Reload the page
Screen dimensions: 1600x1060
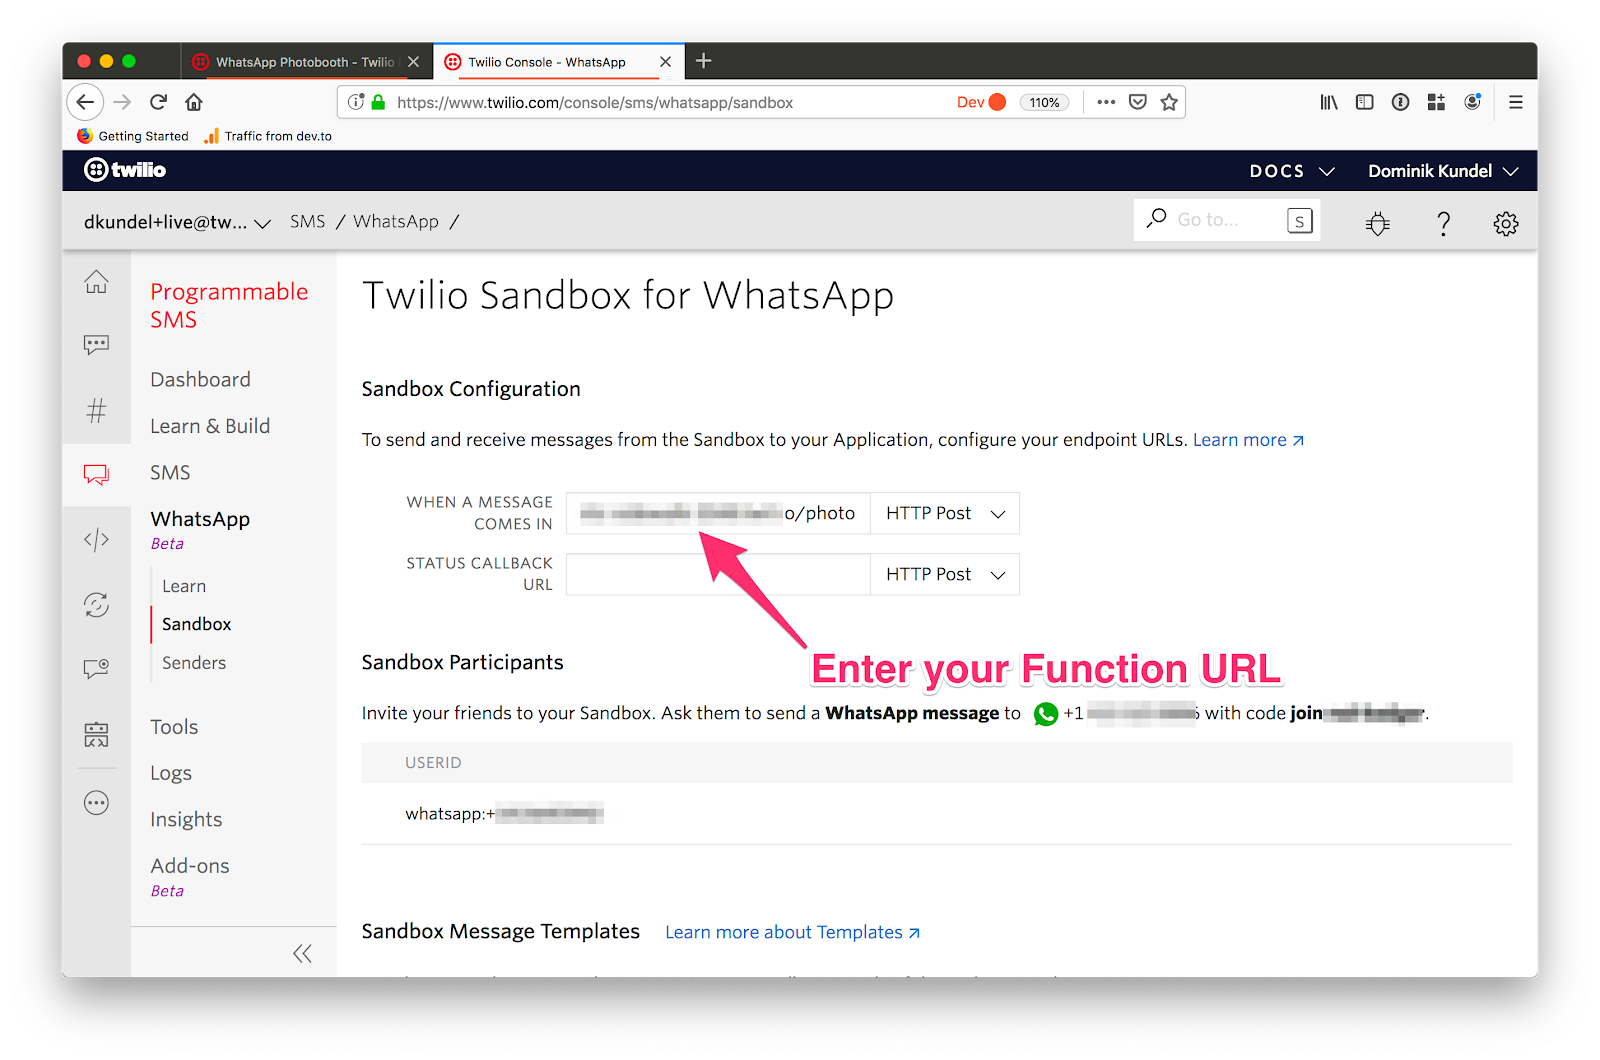(158, 102)
